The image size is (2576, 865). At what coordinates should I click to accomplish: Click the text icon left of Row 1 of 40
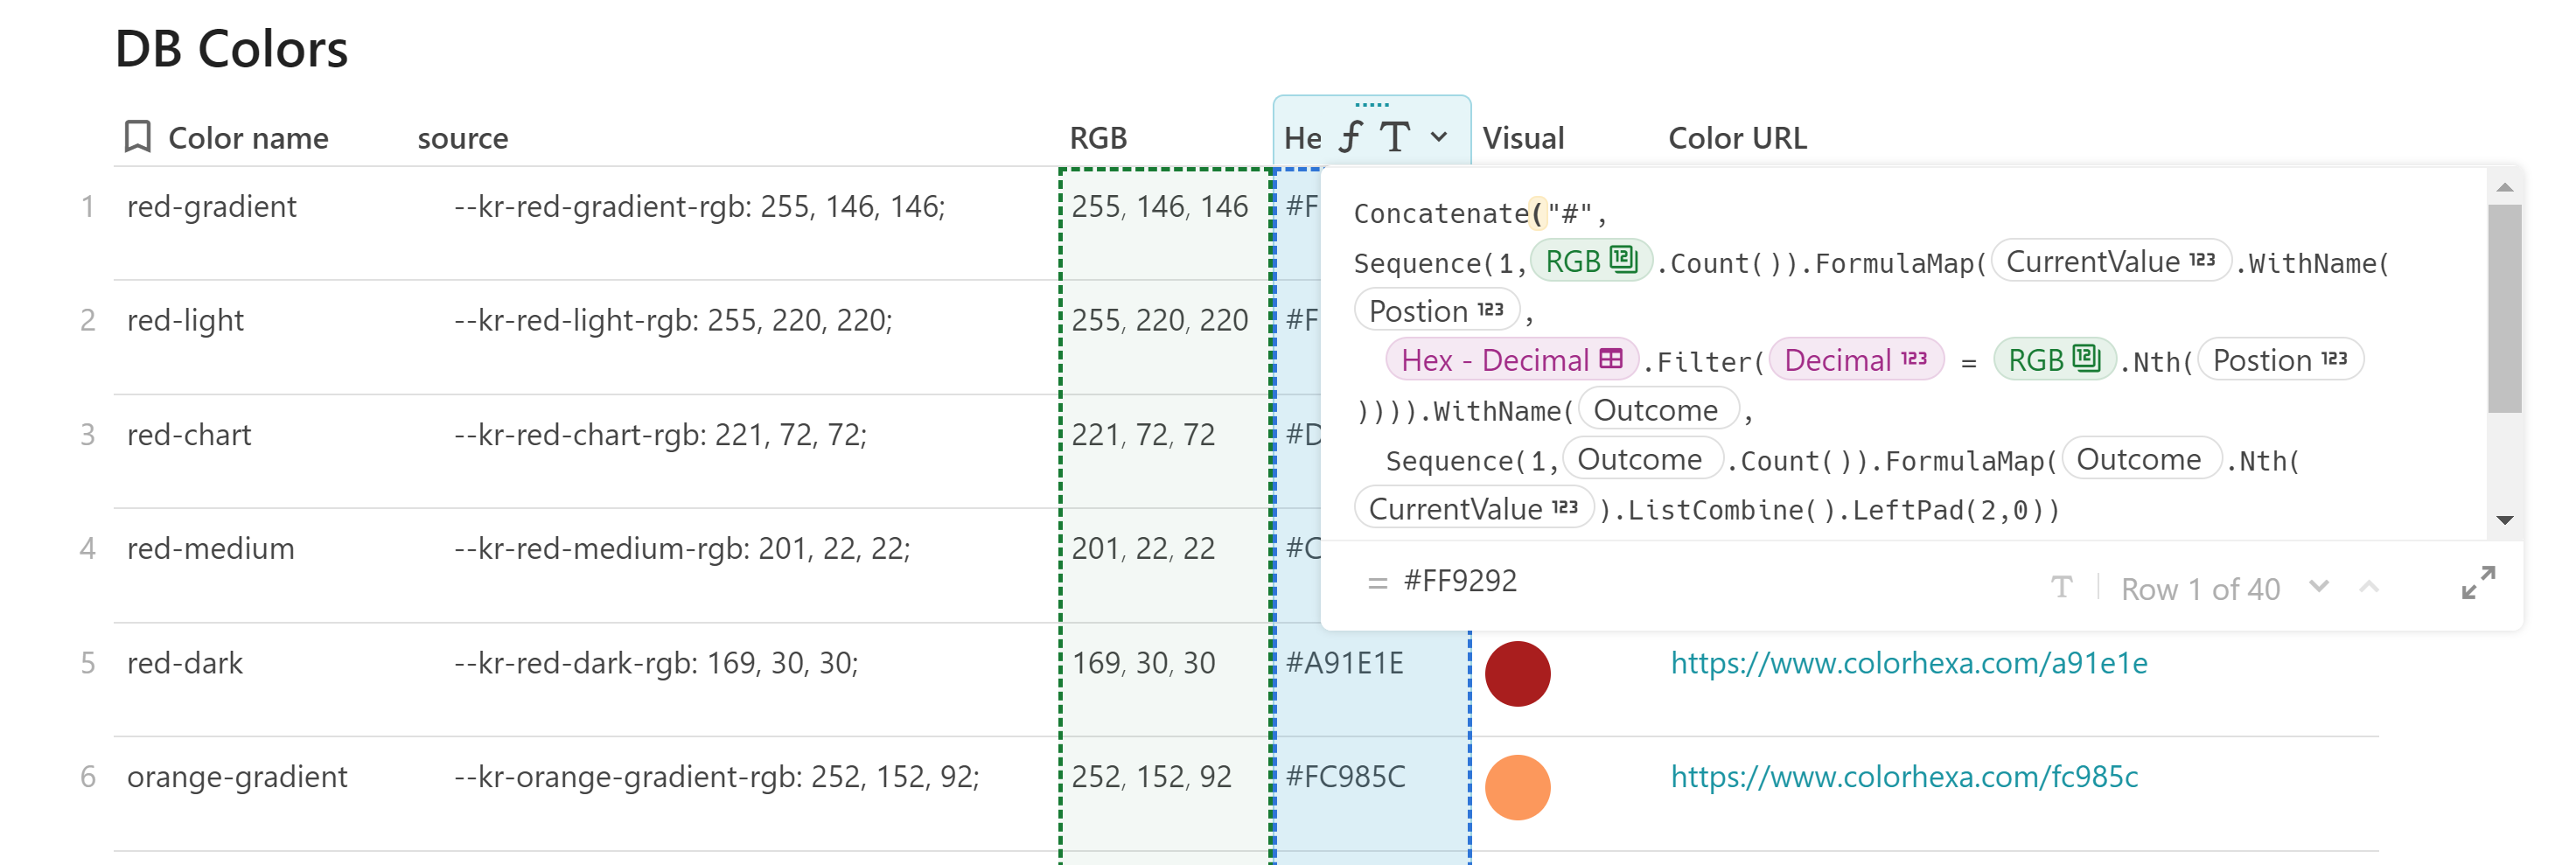click(2061, 587)
